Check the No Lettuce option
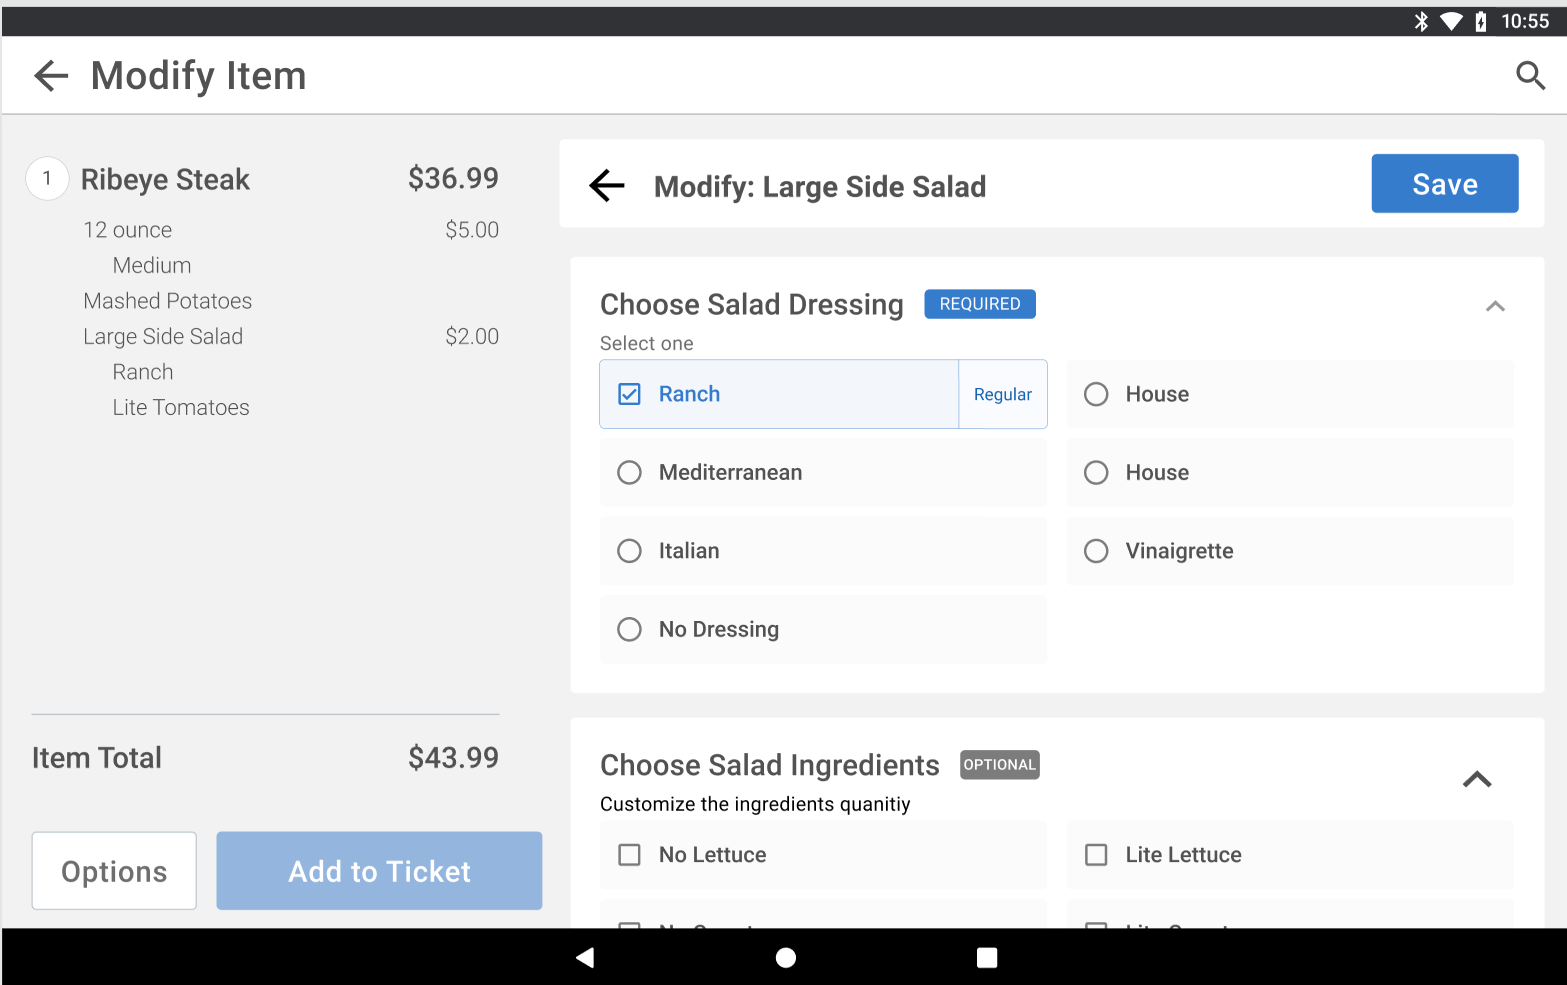The height and width of the screenshot is (985, 1567). click(630, 855)
